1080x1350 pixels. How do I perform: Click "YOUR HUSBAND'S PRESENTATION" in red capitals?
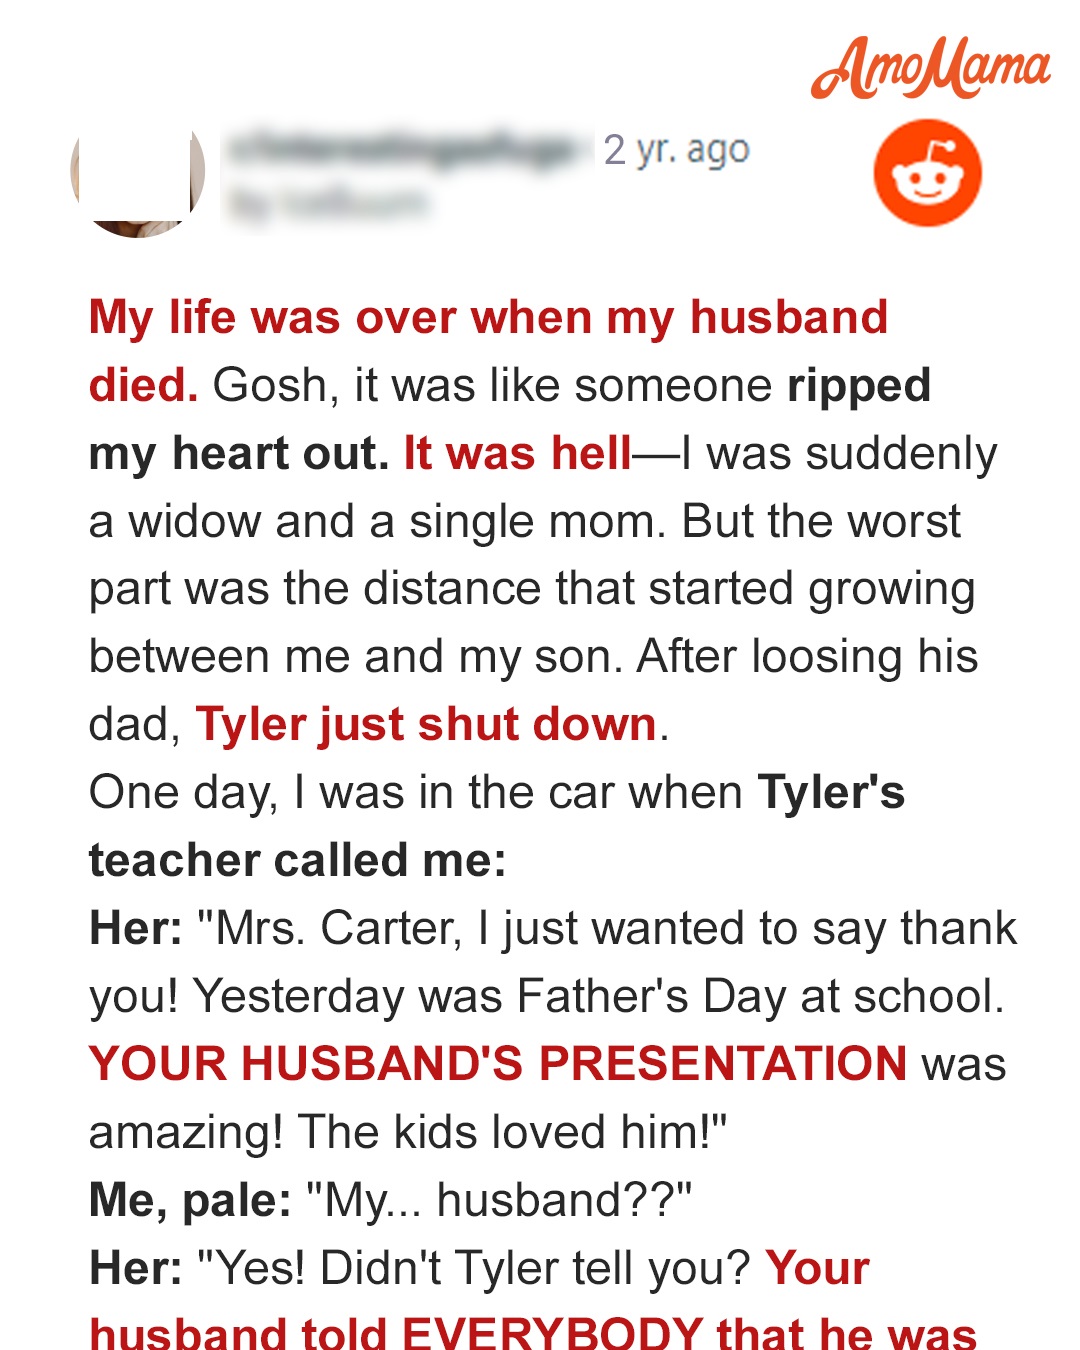point(498,1063)
